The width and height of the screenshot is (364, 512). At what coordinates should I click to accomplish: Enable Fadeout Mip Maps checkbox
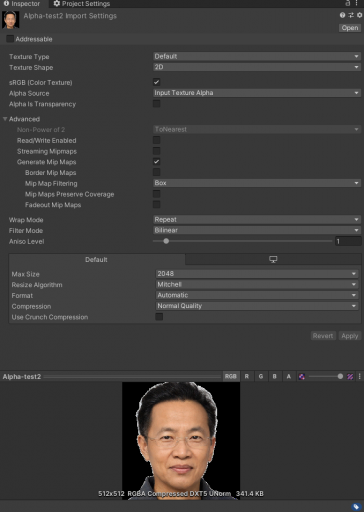(156, 205)
